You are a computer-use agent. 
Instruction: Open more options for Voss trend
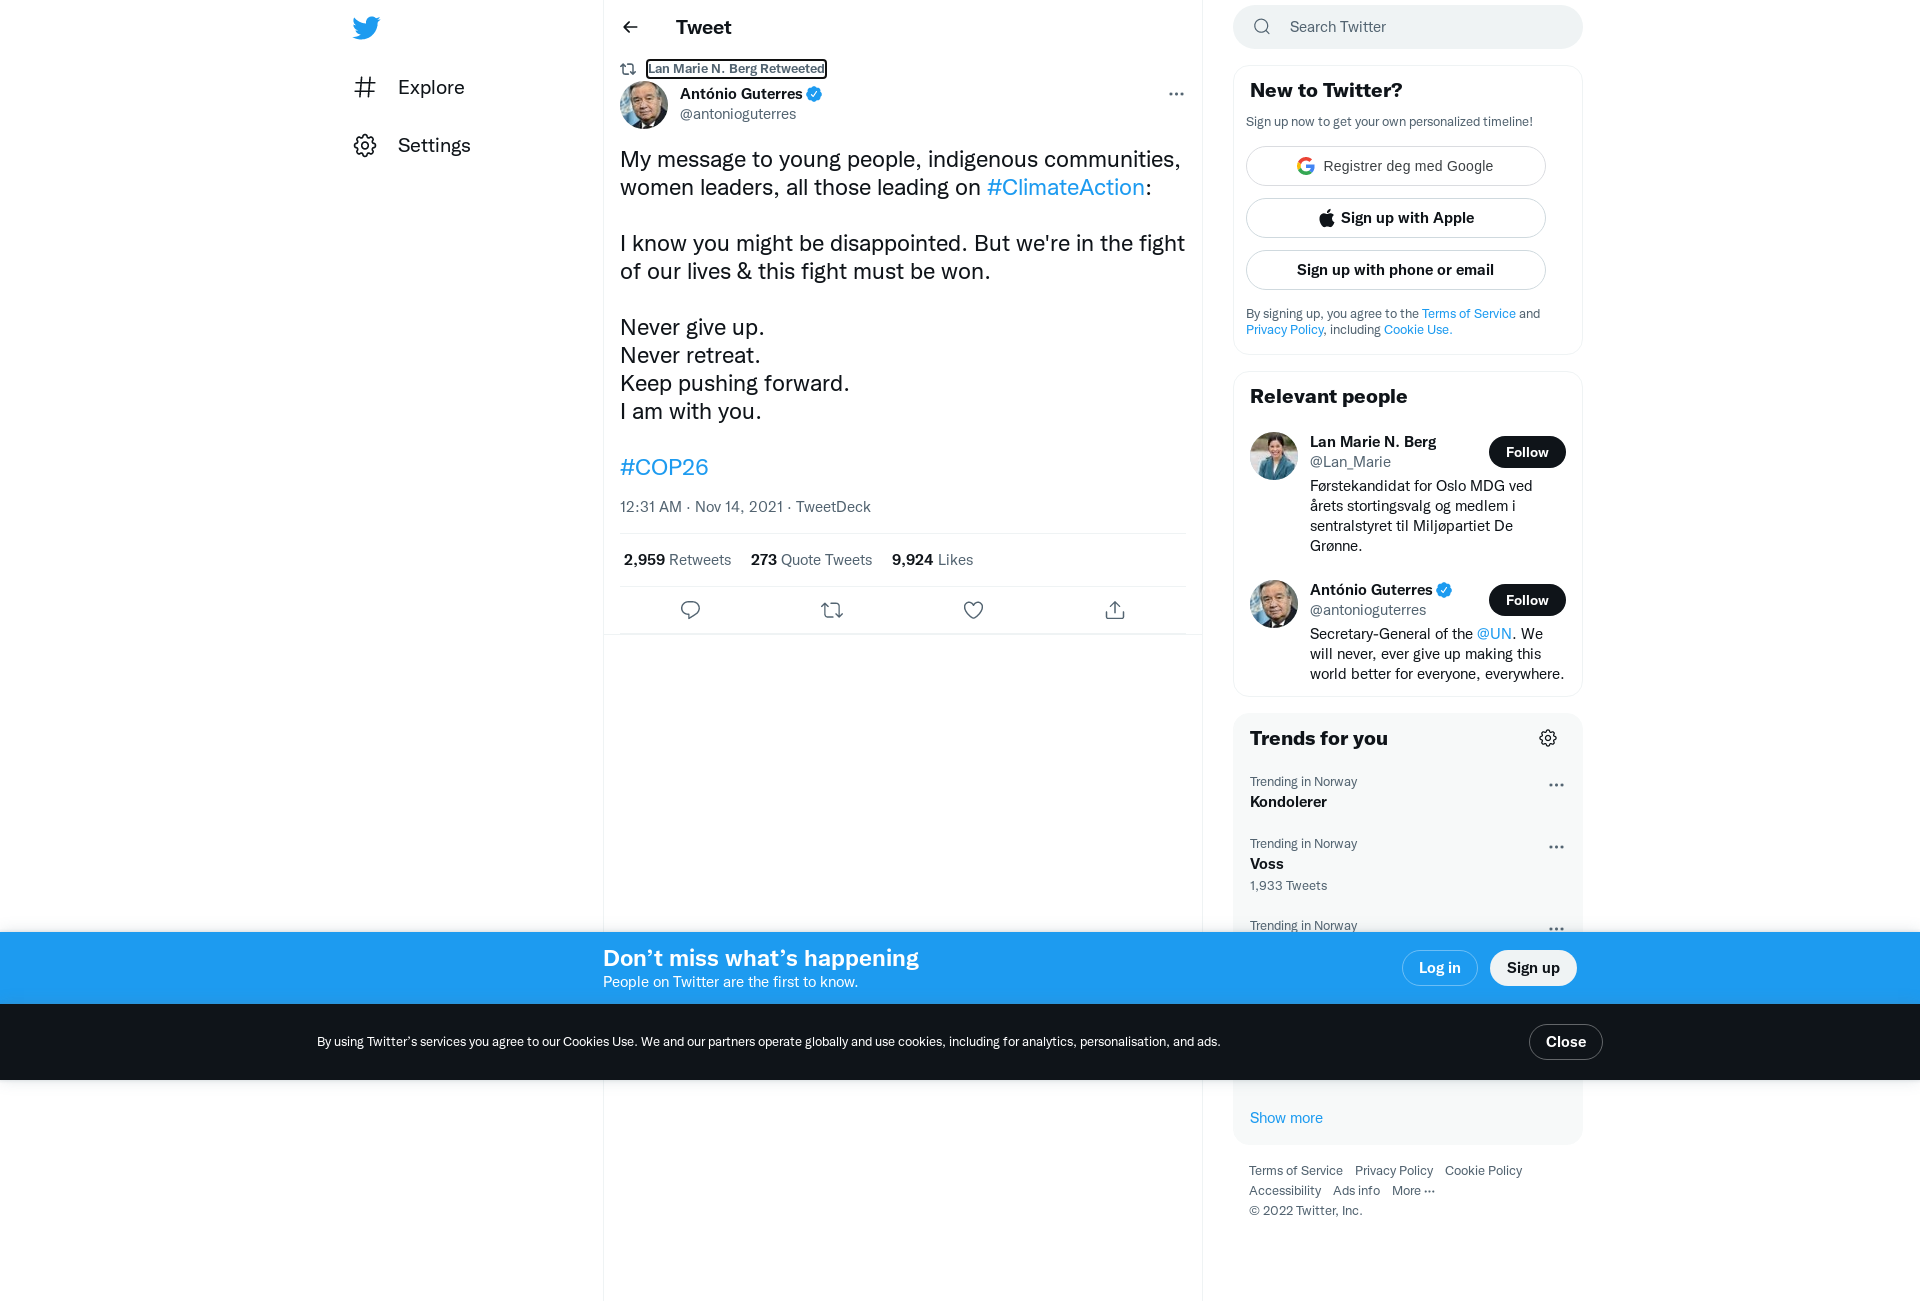coord(1556,847)
